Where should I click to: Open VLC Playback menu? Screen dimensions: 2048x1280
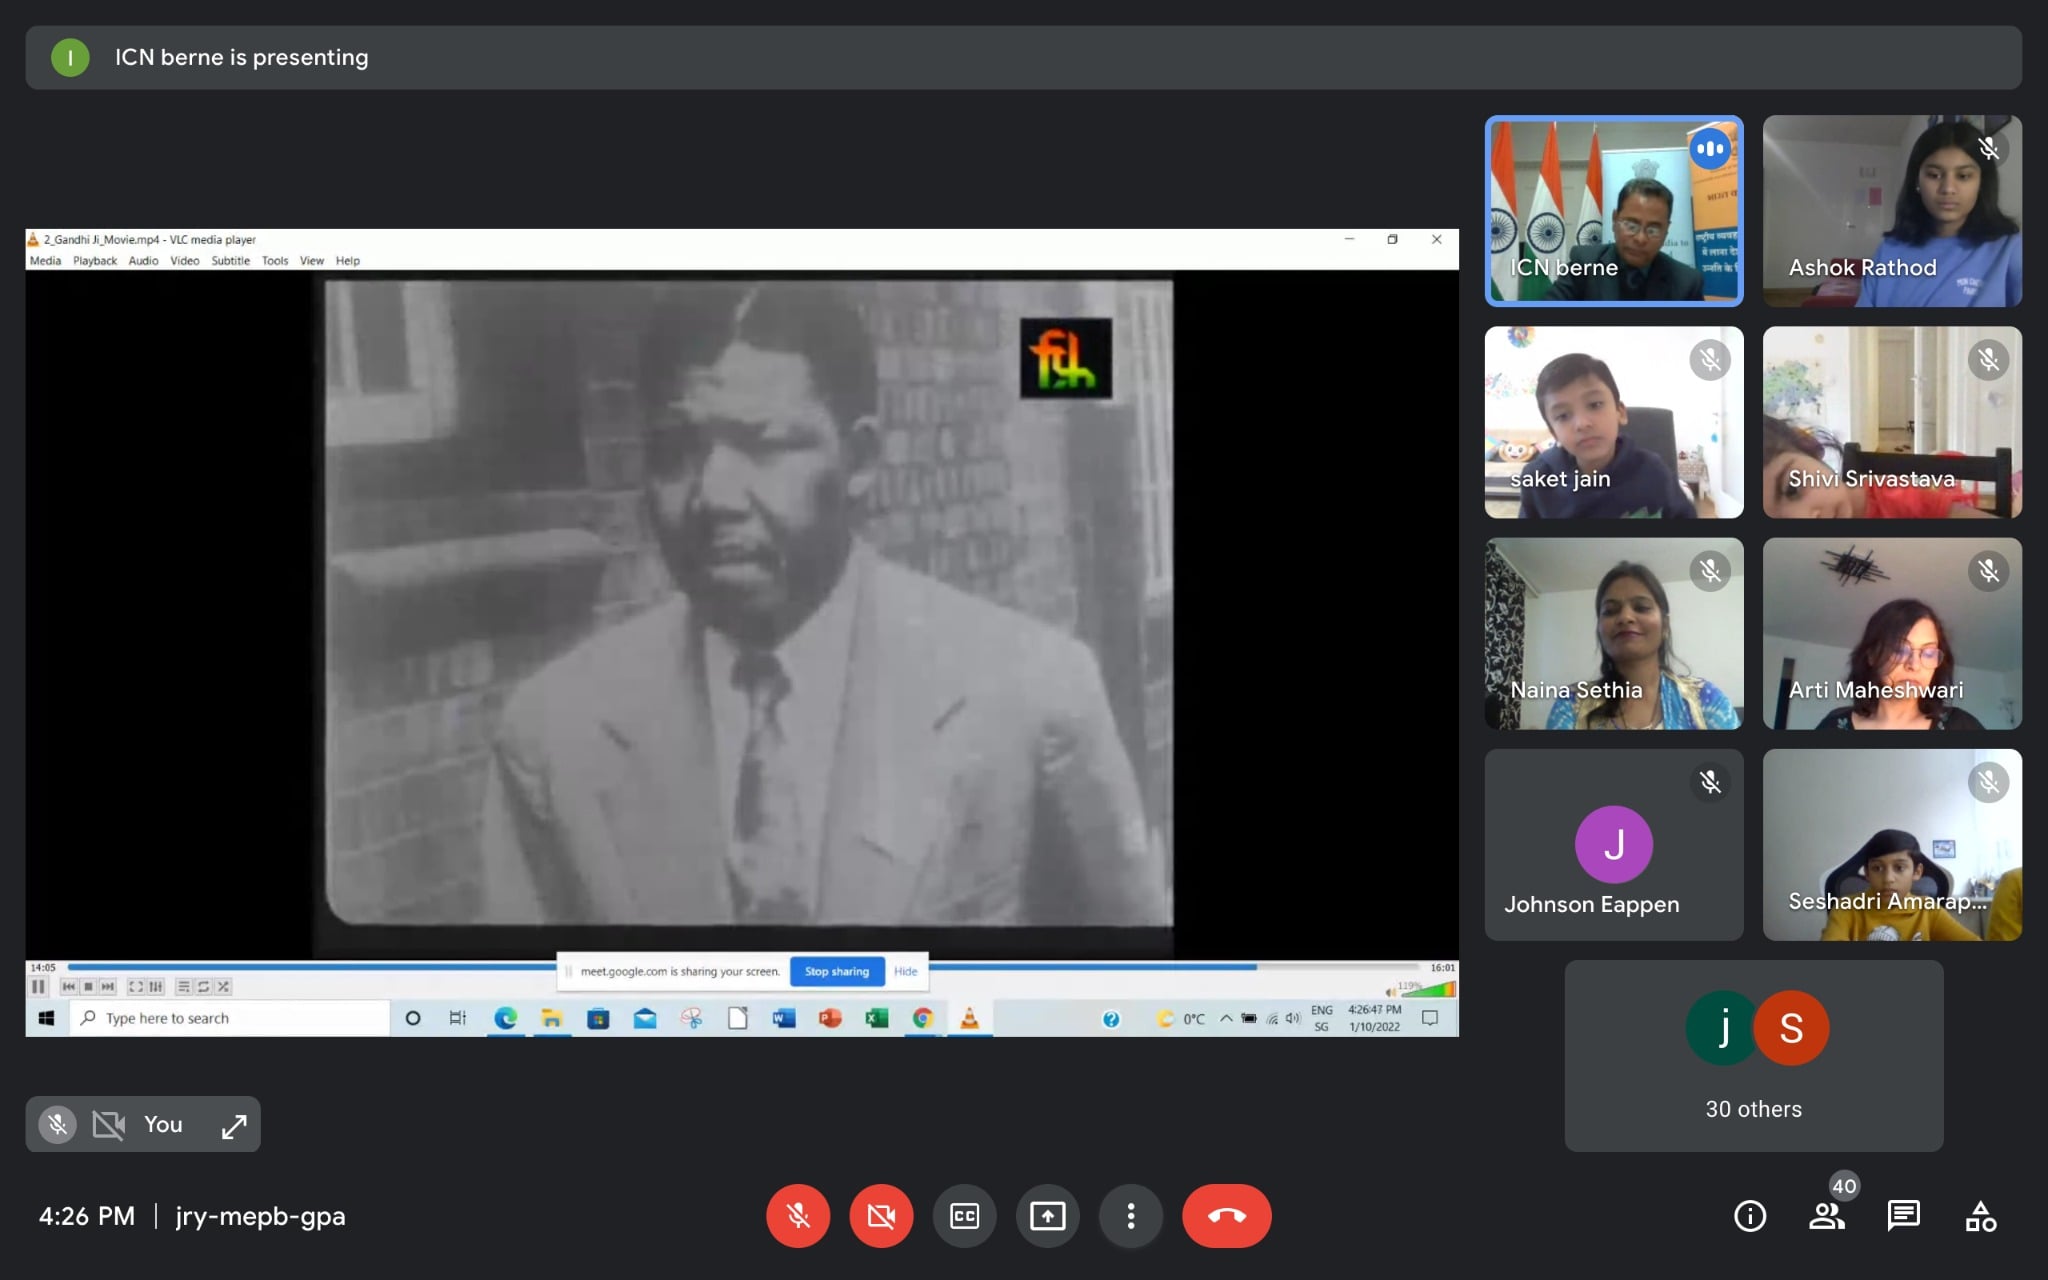[94, 261]
